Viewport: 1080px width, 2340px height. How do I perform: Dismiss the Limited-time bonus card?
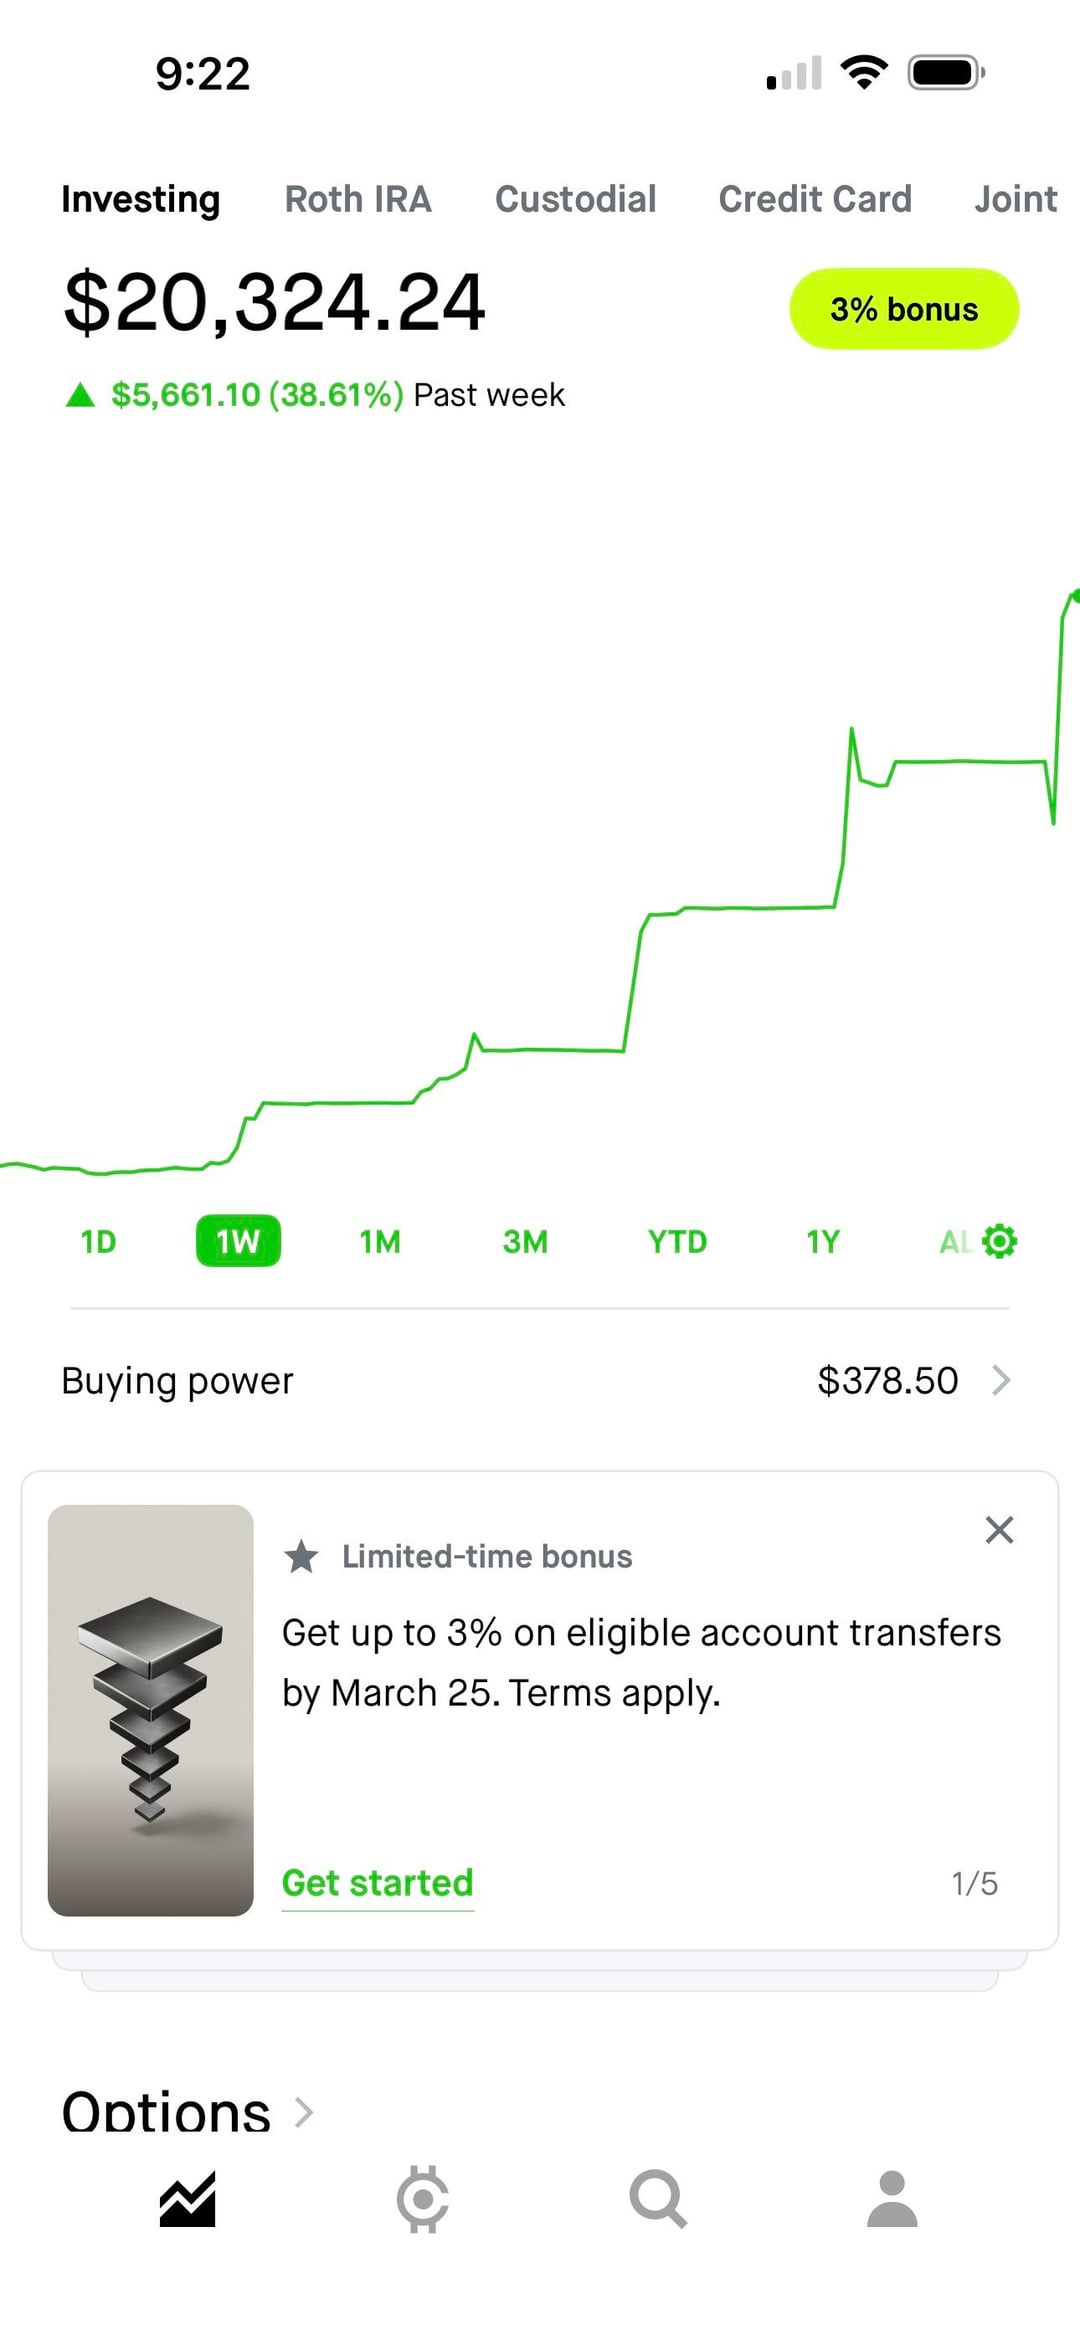tap(999, 1530)
